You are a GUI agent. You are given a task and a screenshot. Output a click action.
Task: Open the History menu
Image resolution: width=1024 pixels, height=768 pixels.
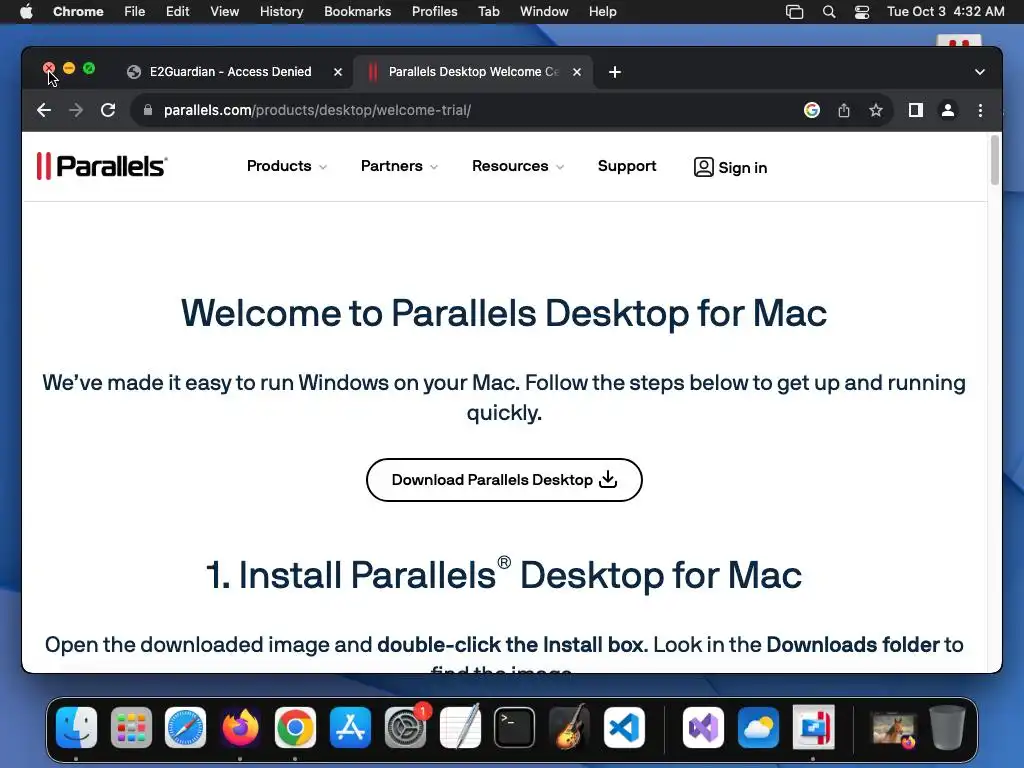coord(281,12)
